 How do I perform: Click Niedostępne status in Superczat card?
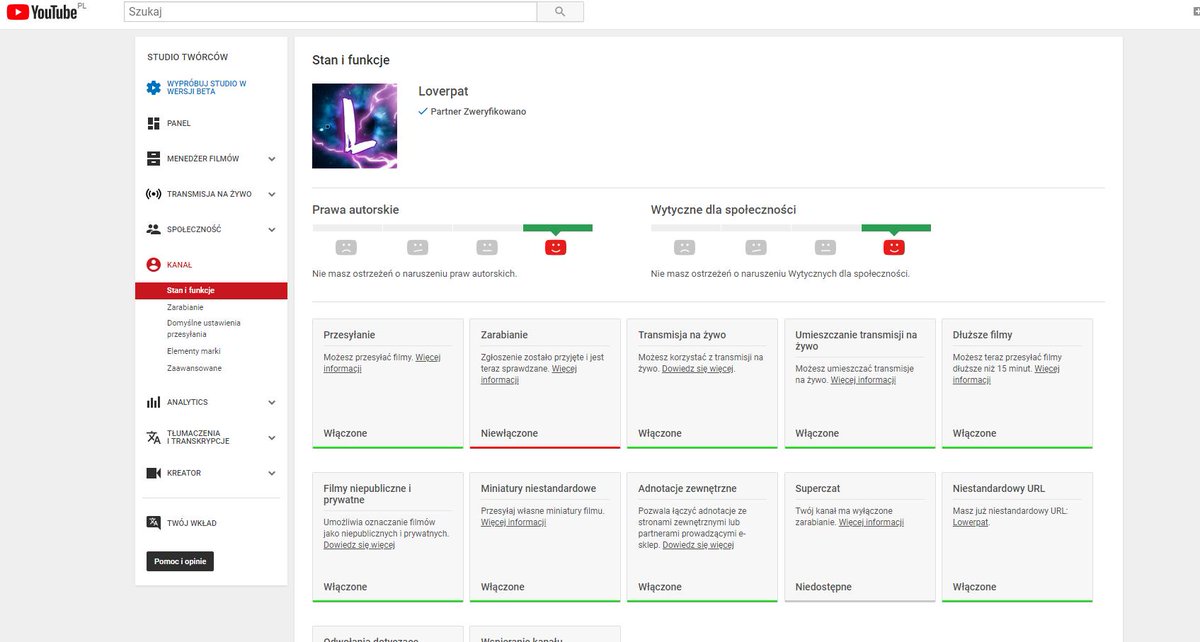tap(824, 588)
